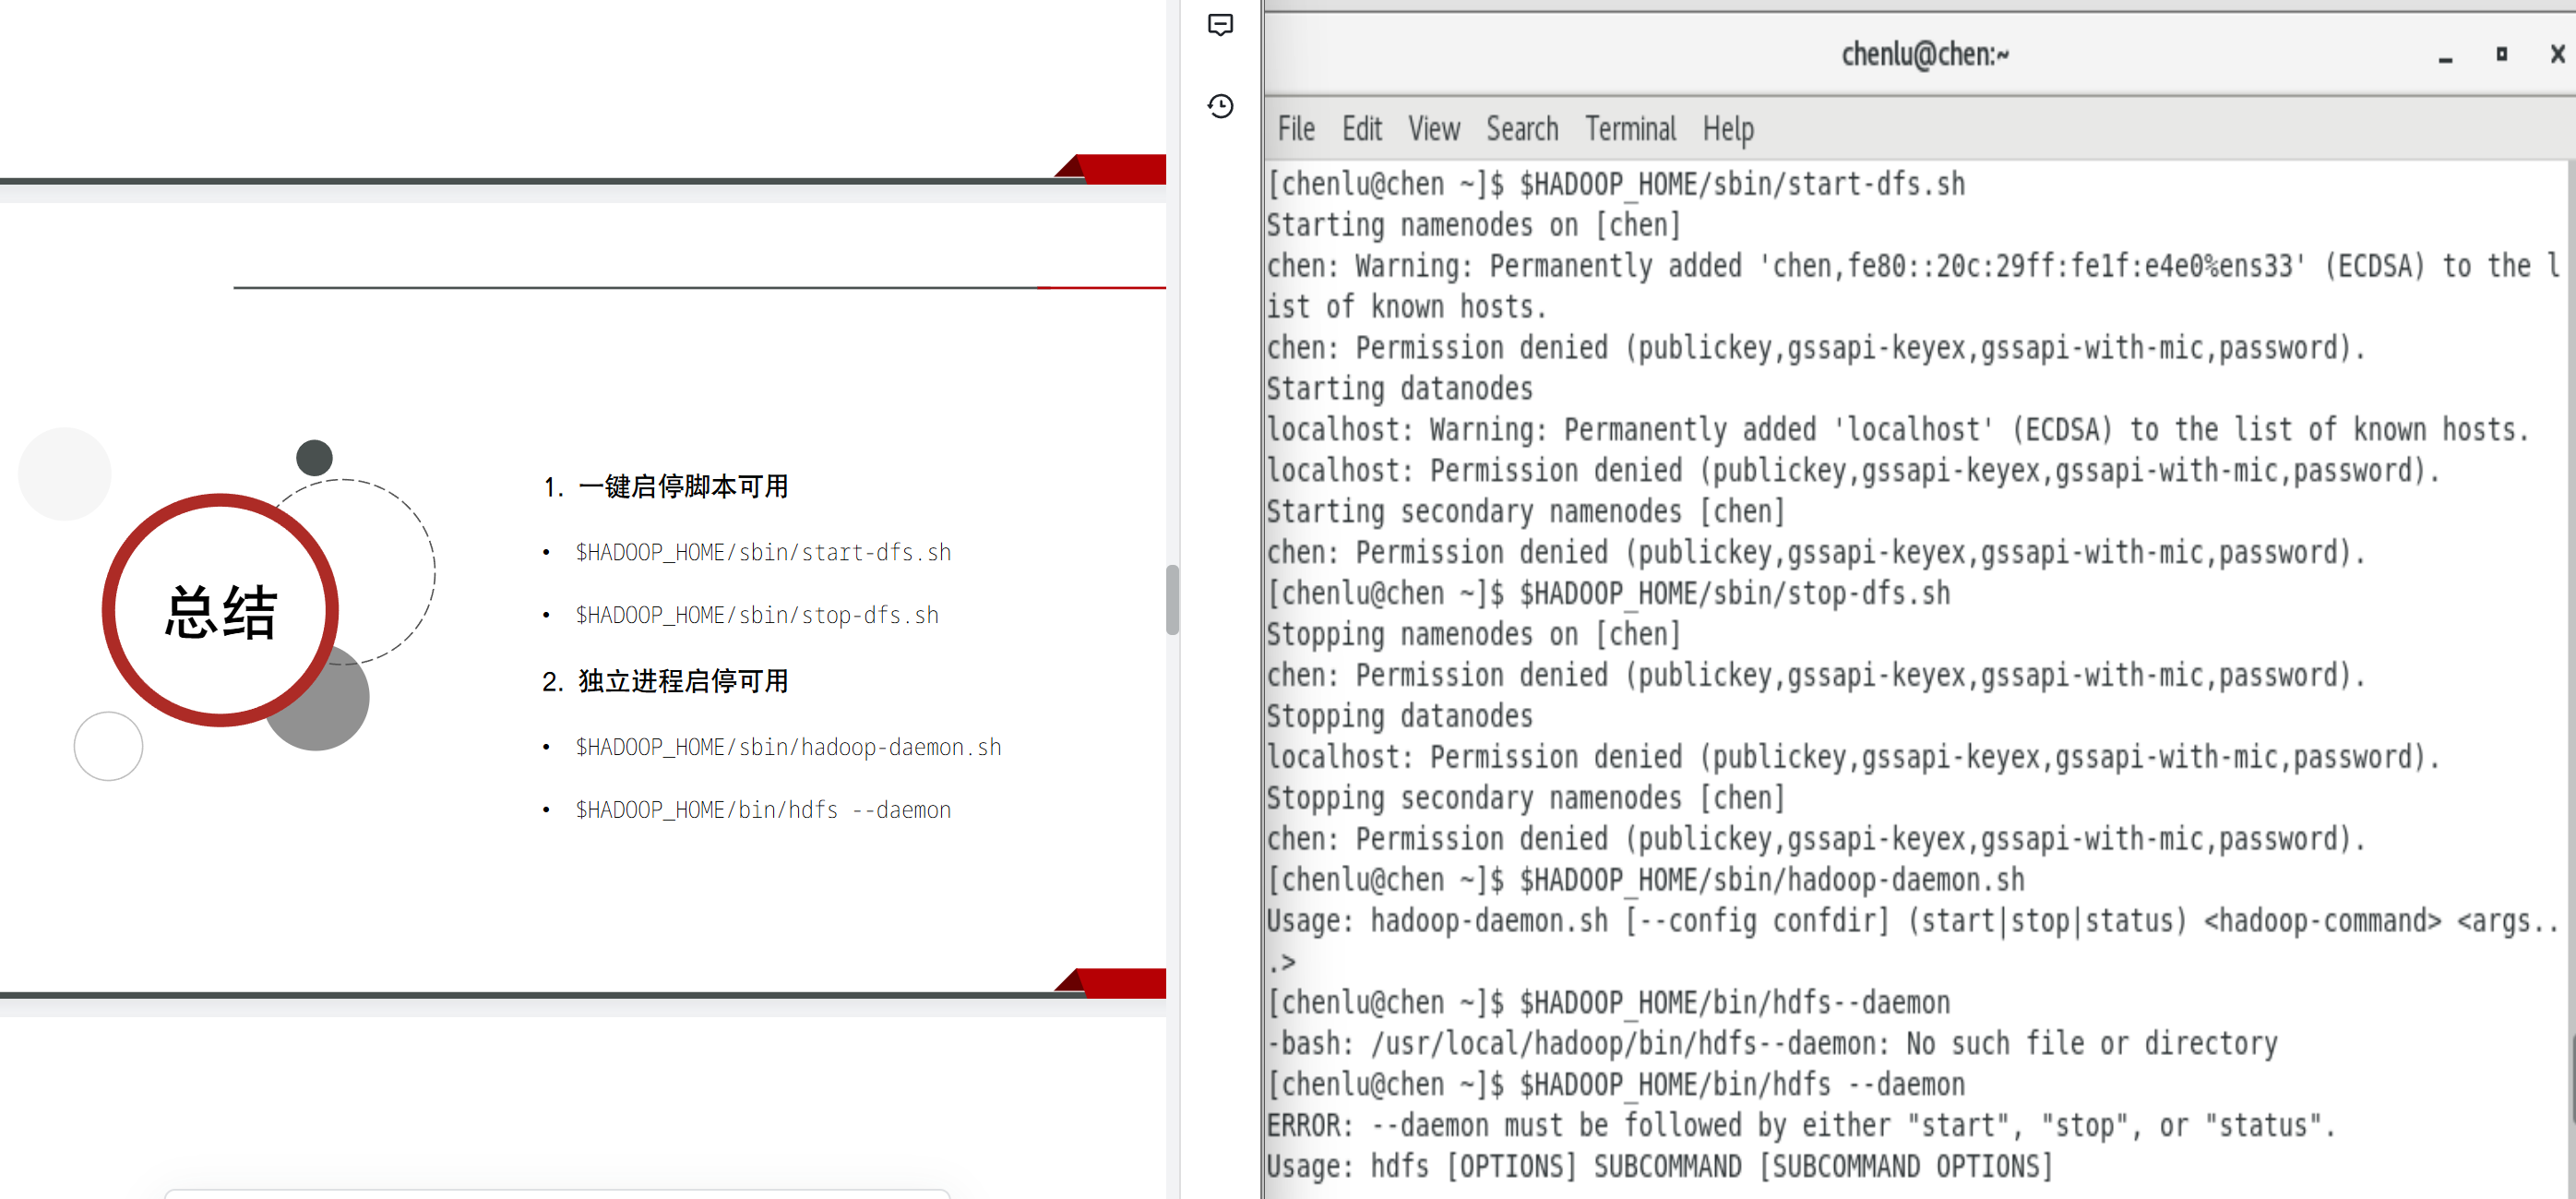Maximize the chenlu@chen terminal window
This screenshot has width=2576, height=1199.
[x=2501, y=54]
